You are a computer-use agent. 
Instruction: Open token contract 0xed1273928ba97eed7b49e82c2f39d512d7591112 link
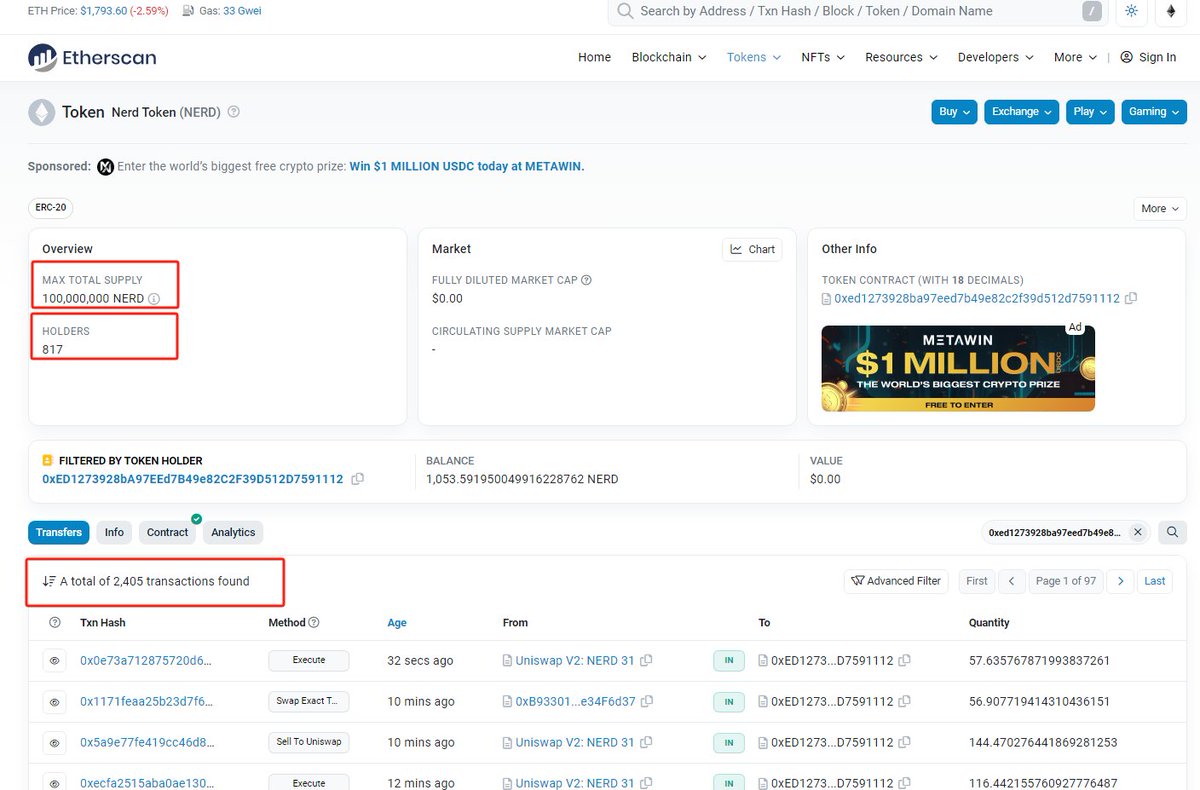point(977,298)
